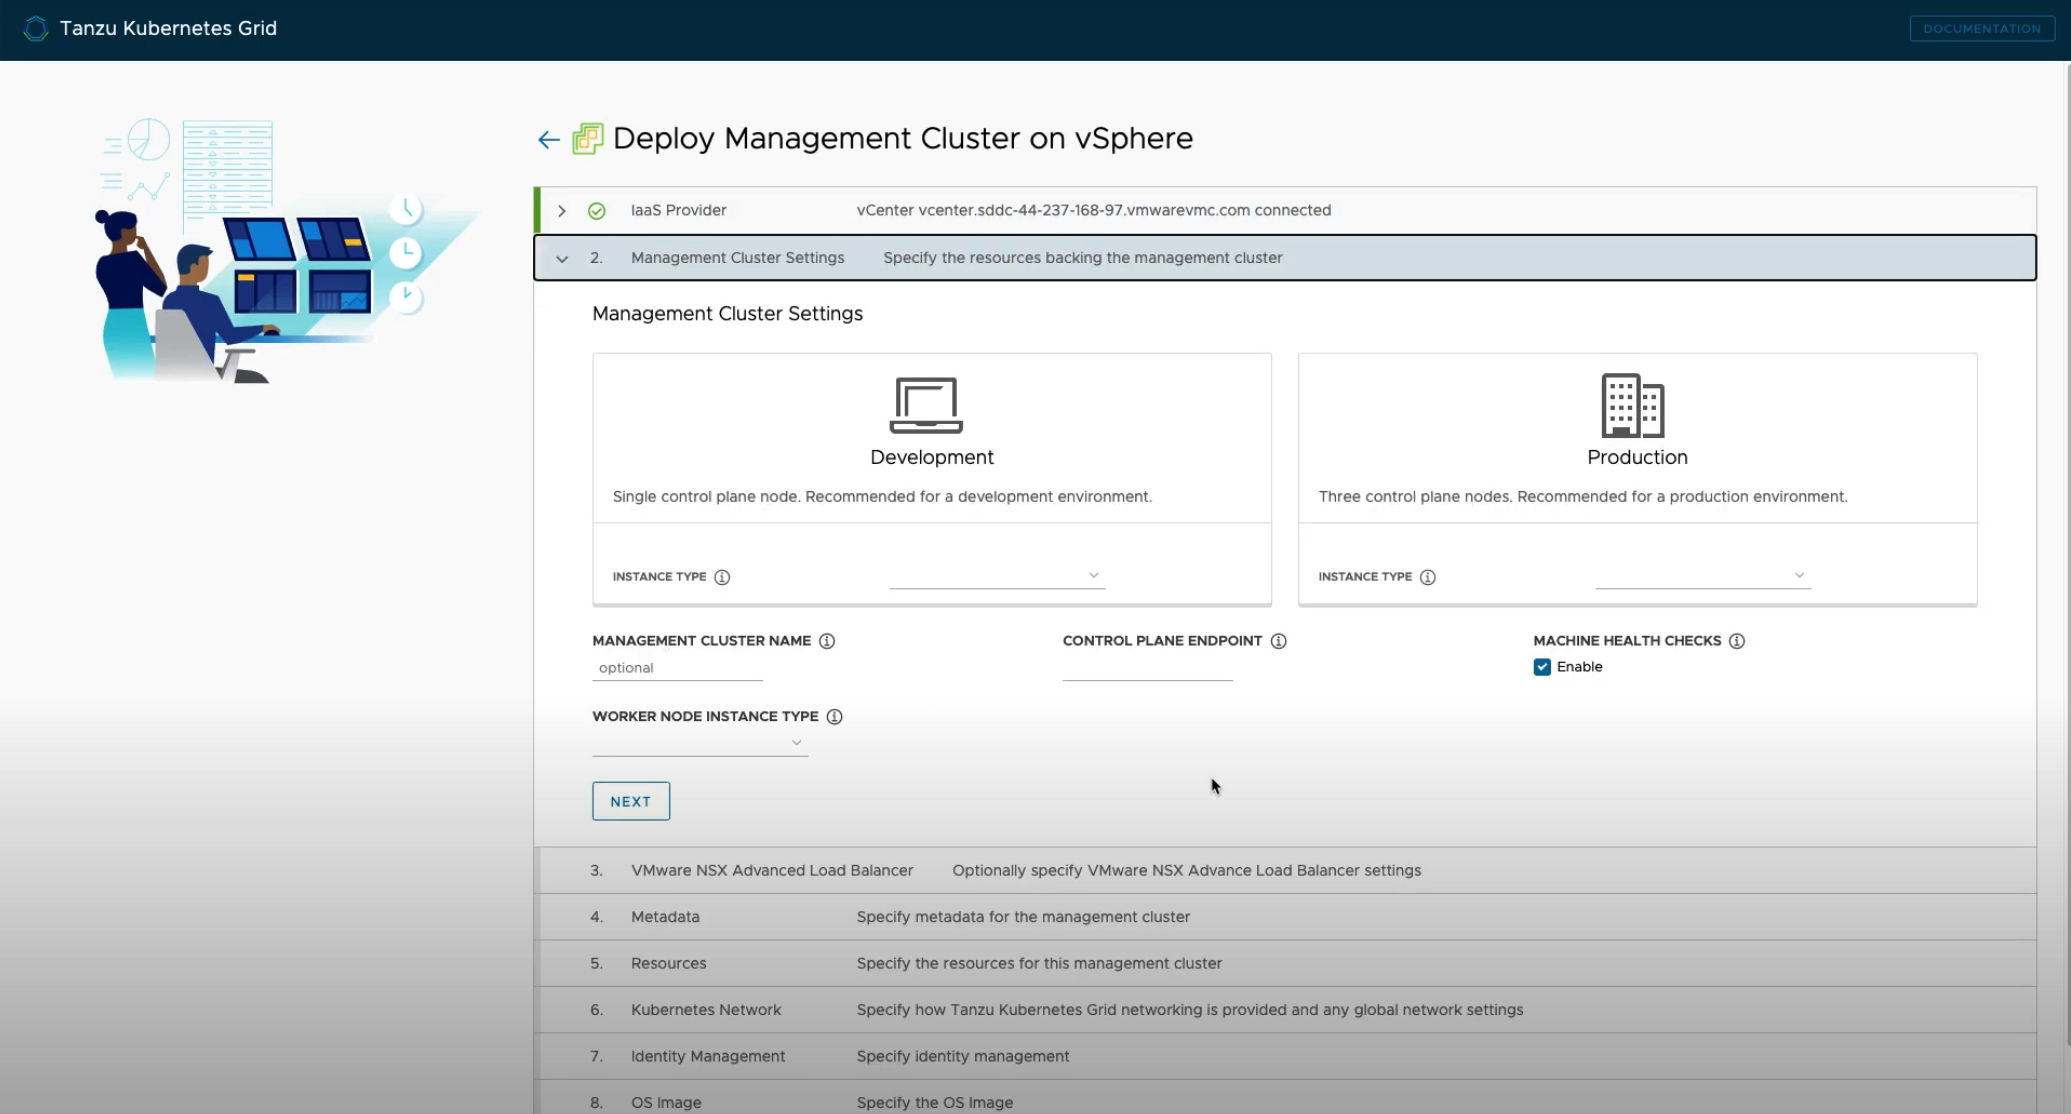Click the 'Enable' checkbox label text
Image resolution: width=2071 pixels, height=1114 pixels.
(x=1579, y=667)
